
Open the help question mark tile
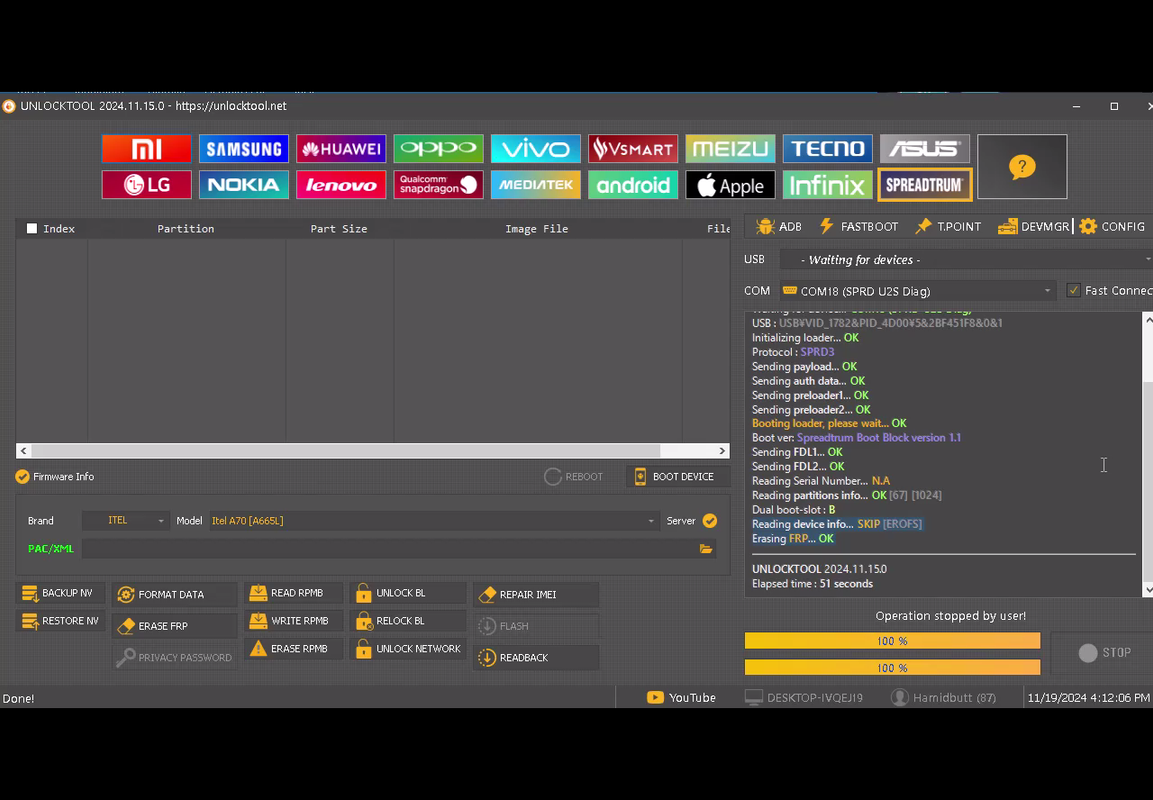pyautogui.click(x=1022, y=167)
